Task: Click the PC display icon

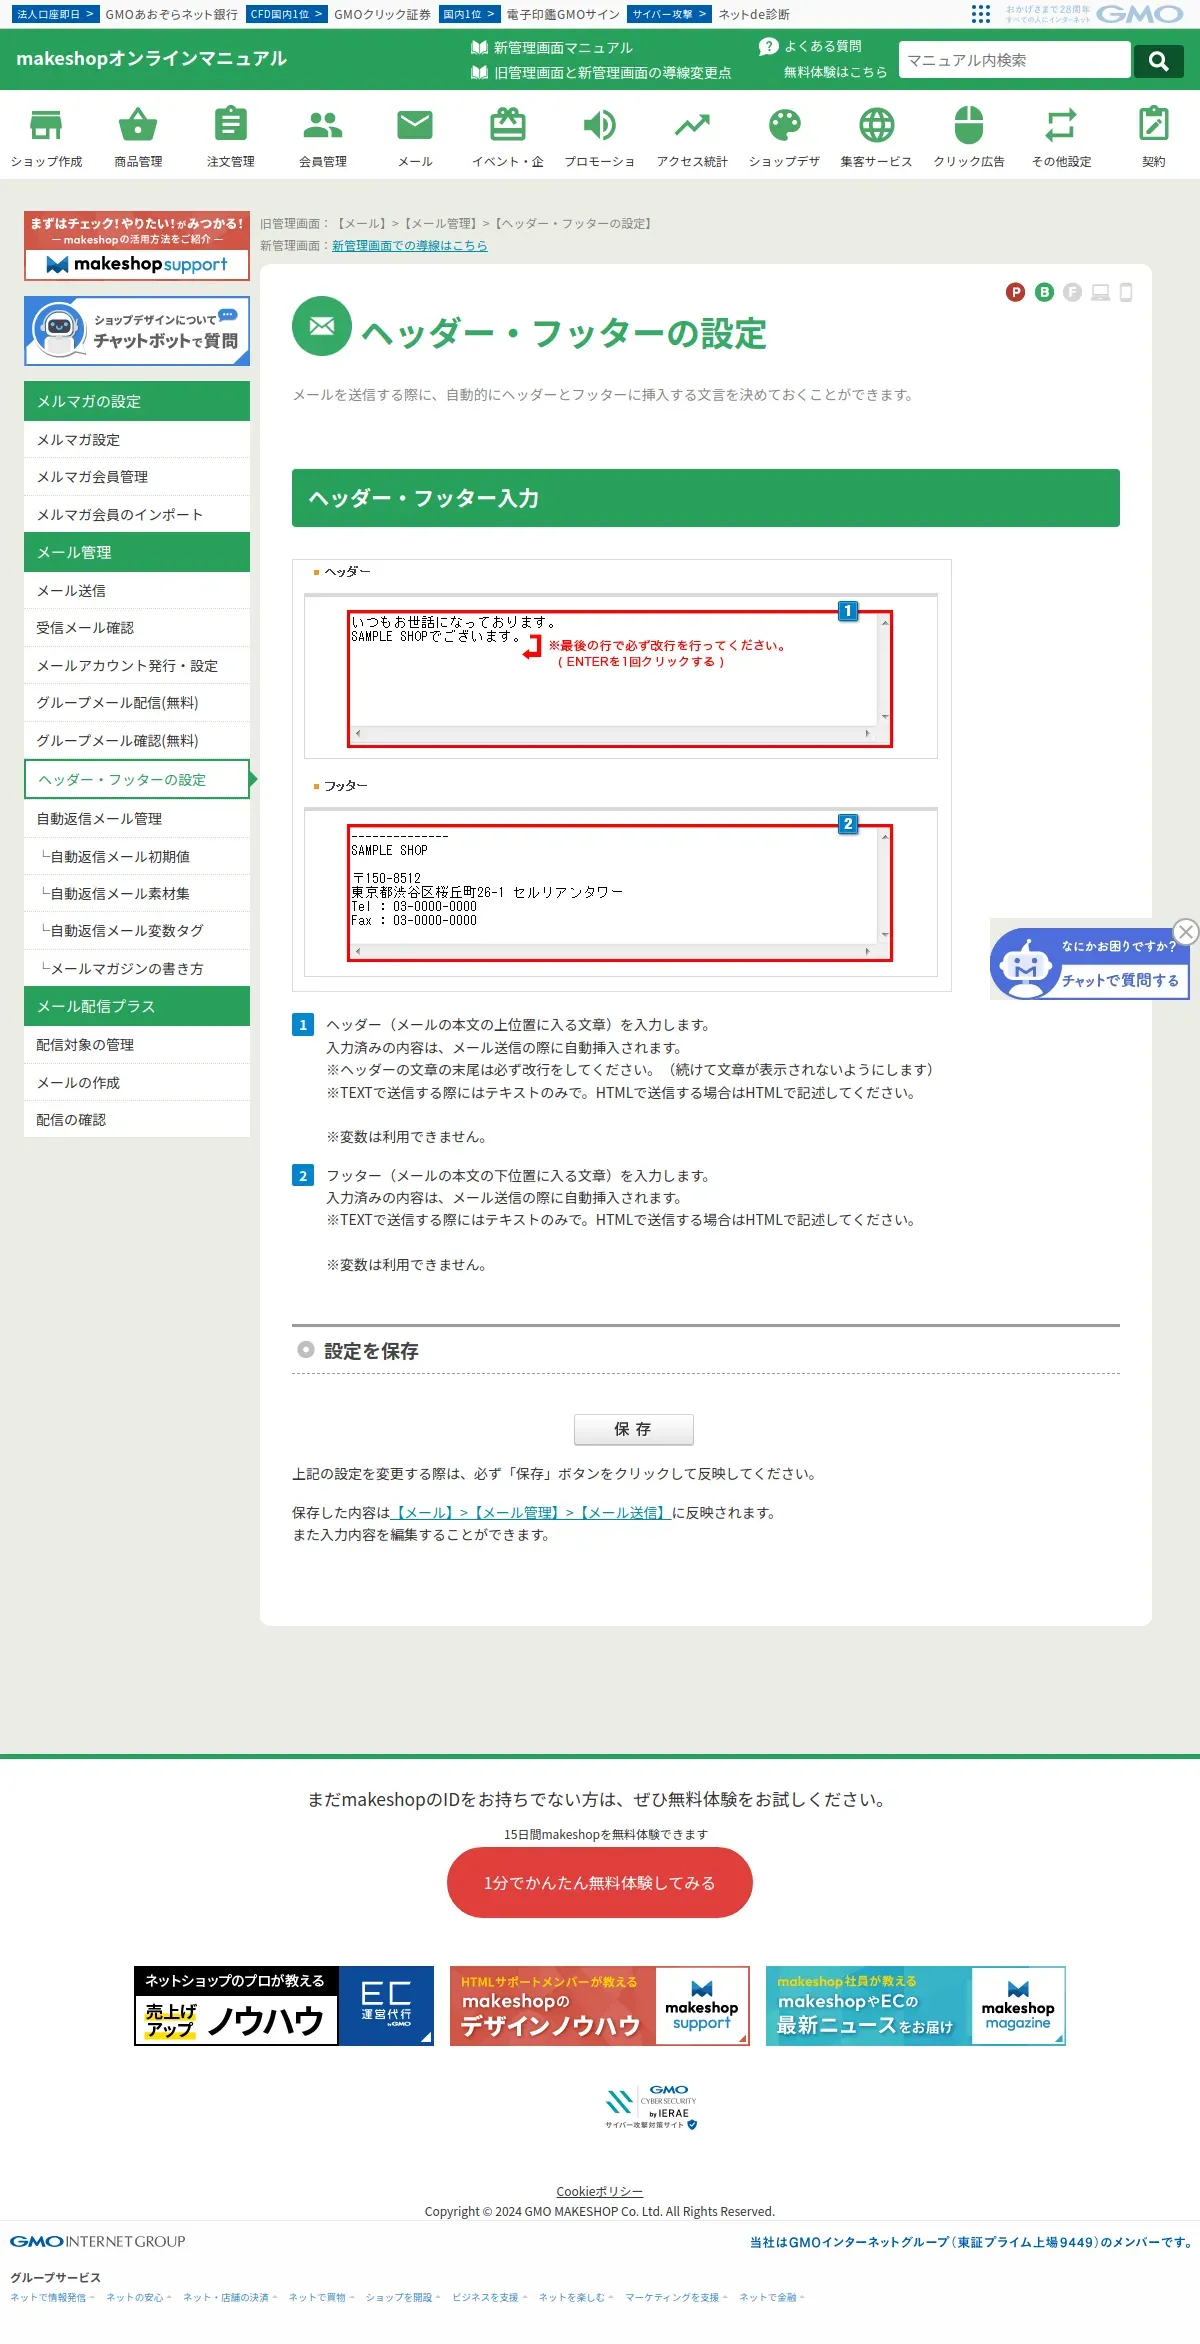Action: point(1101,292)
